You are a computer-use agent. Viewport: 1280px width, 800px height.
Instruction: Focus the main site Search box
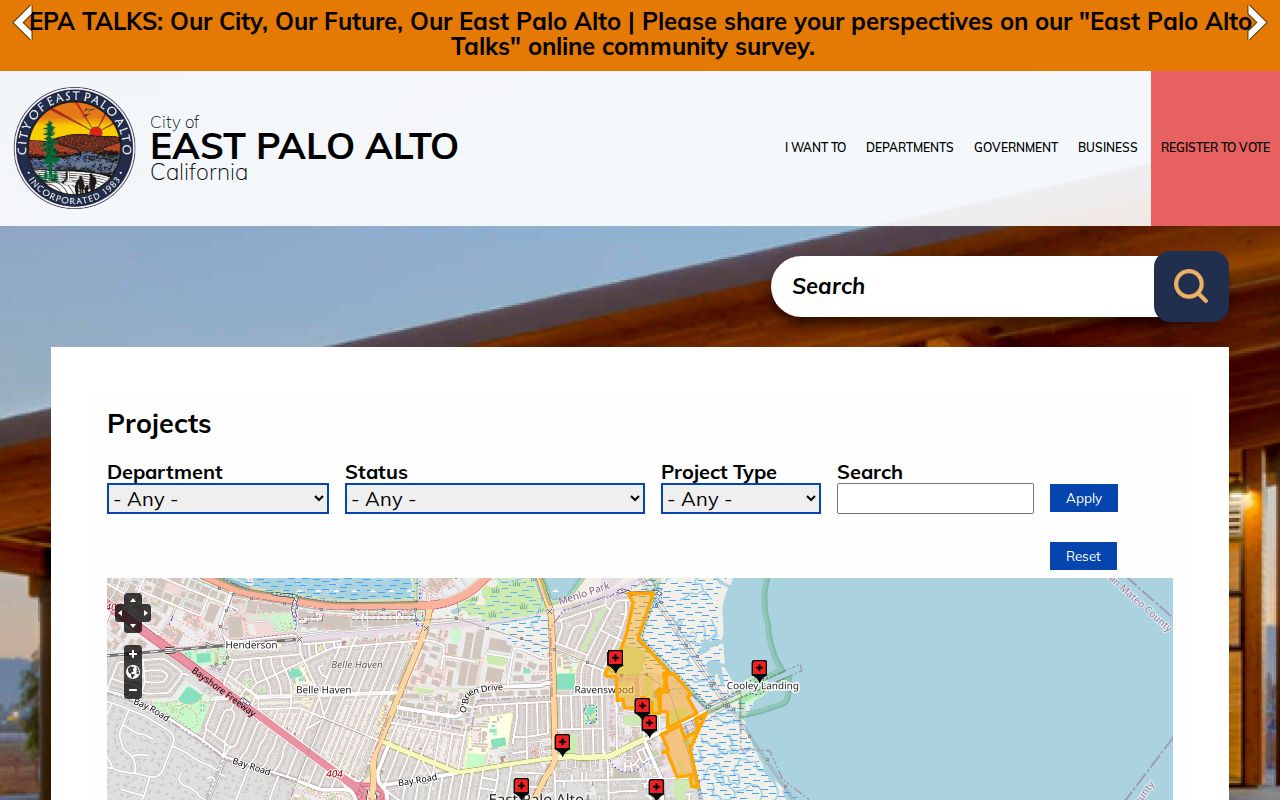[963, 286]
